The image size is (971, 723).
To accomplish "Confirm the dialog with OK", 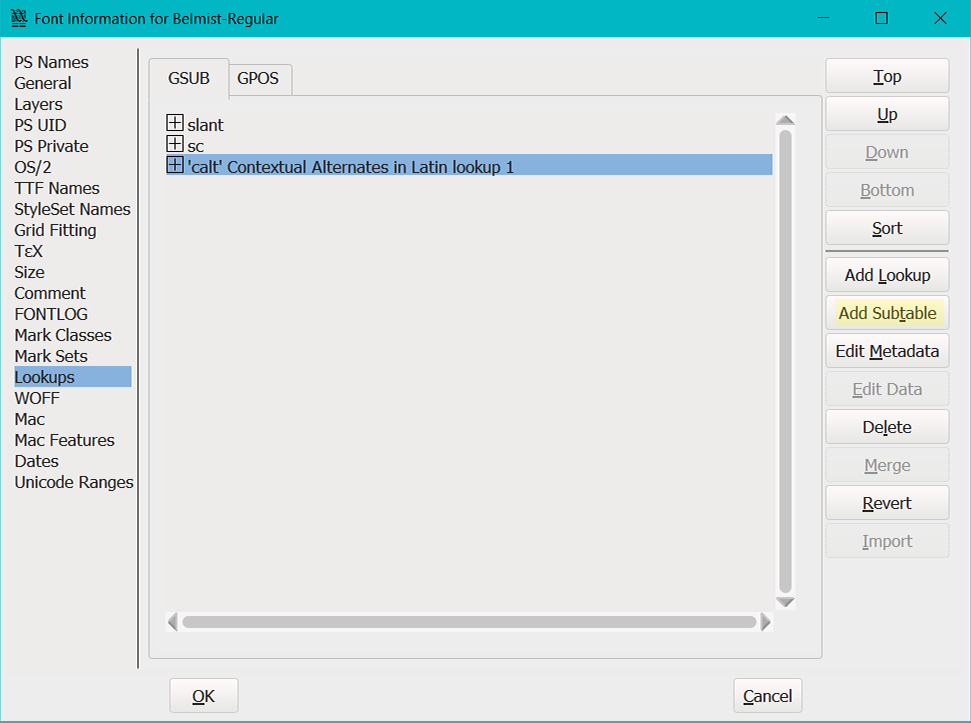I will coord(203,696).
